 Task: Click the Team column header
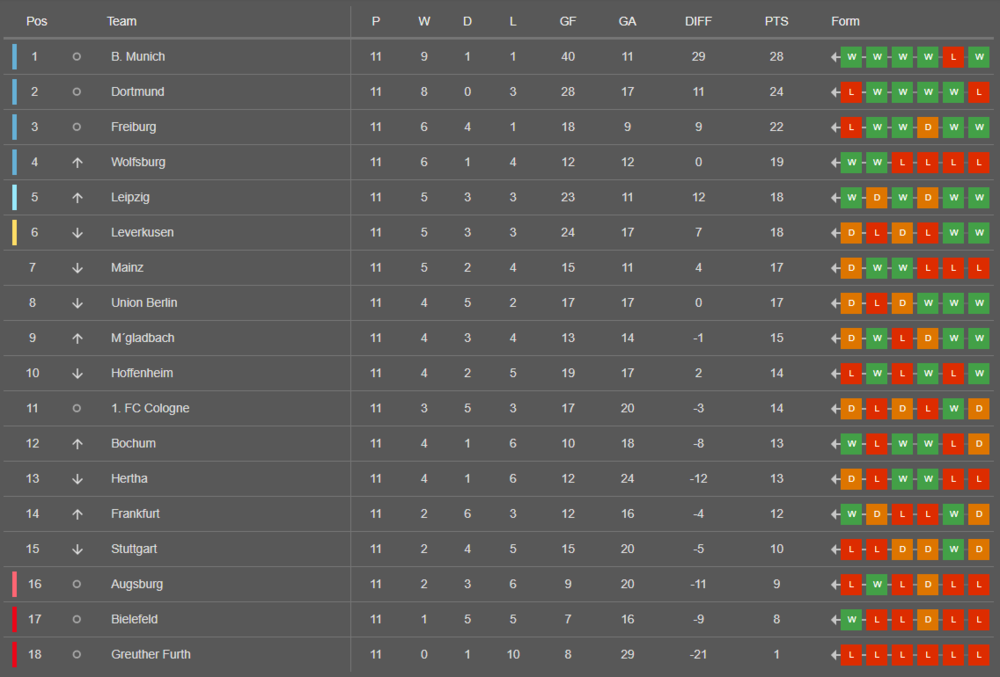pyautogui.click(x=122, y=21)
